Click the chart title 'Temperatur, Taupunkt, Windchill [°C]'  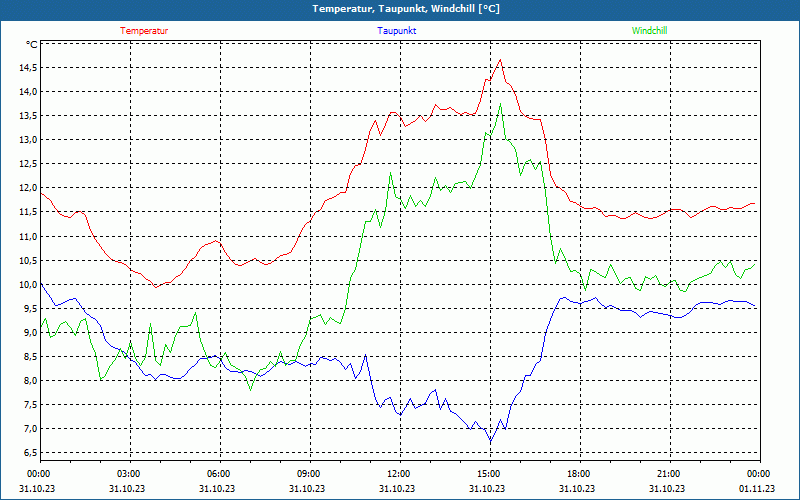pos(406,9)
